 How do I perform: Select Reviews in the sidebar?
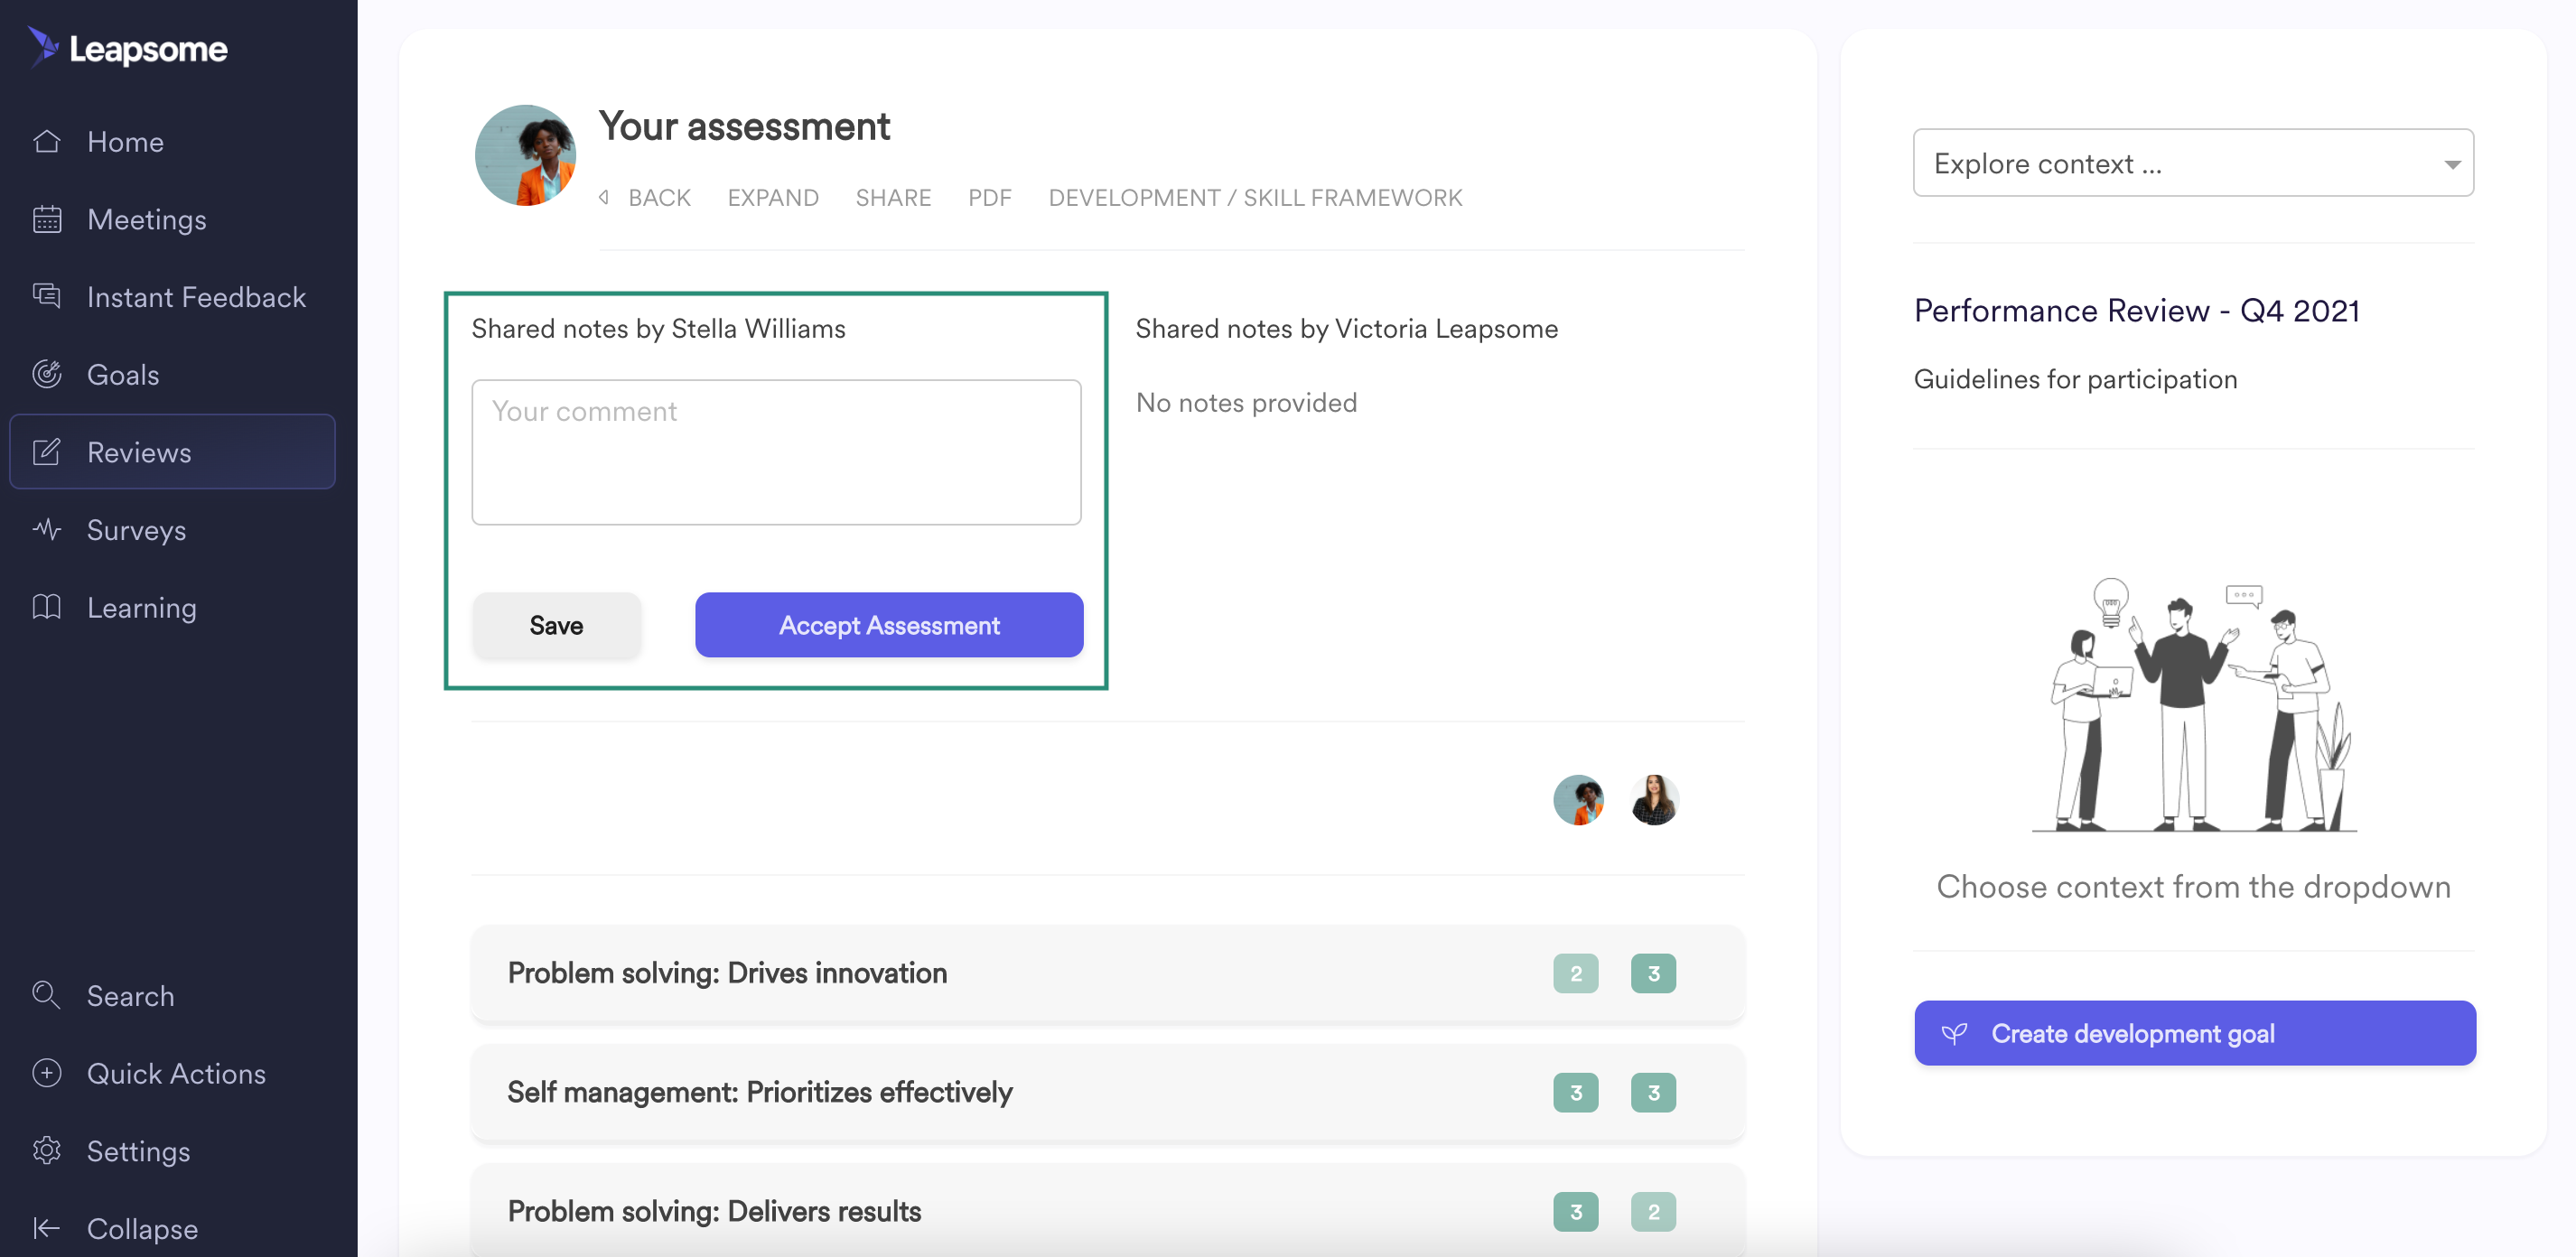pos(172,452)
